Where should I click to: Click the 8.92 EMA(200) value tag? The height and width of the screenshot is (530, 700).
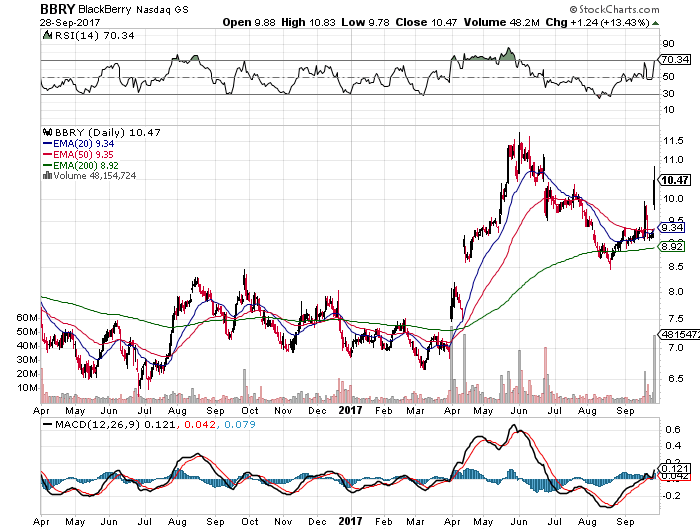click(676, 246)
